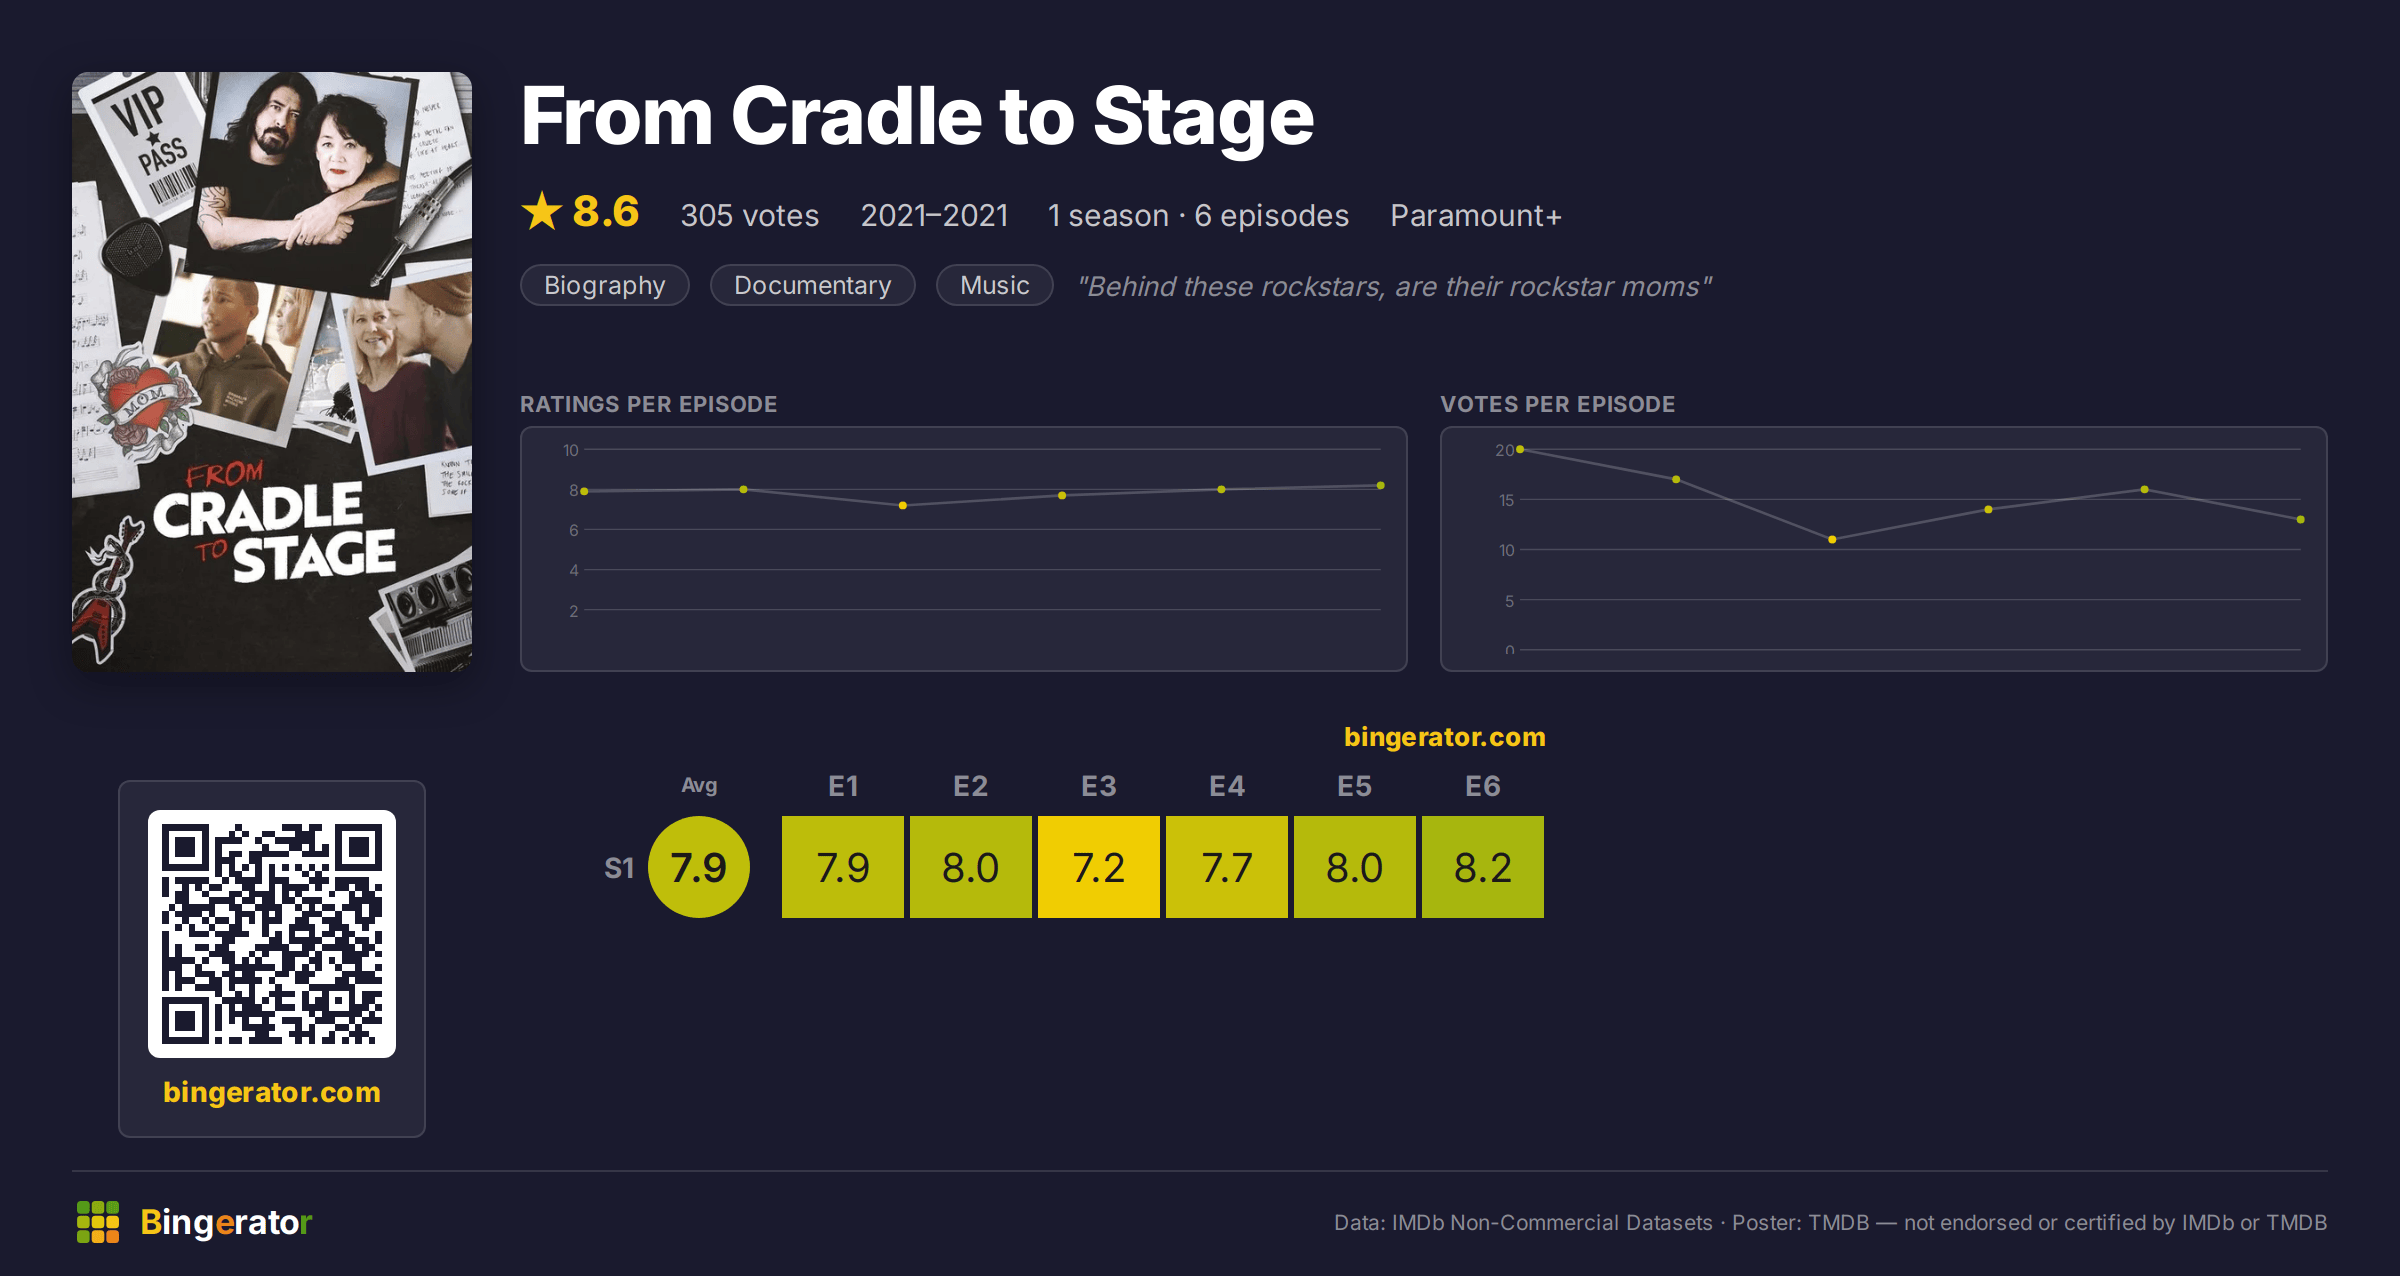The image size is (2400, 1276).
Task: Select episode E6 tile rated 8.2
Action: 1483,867
